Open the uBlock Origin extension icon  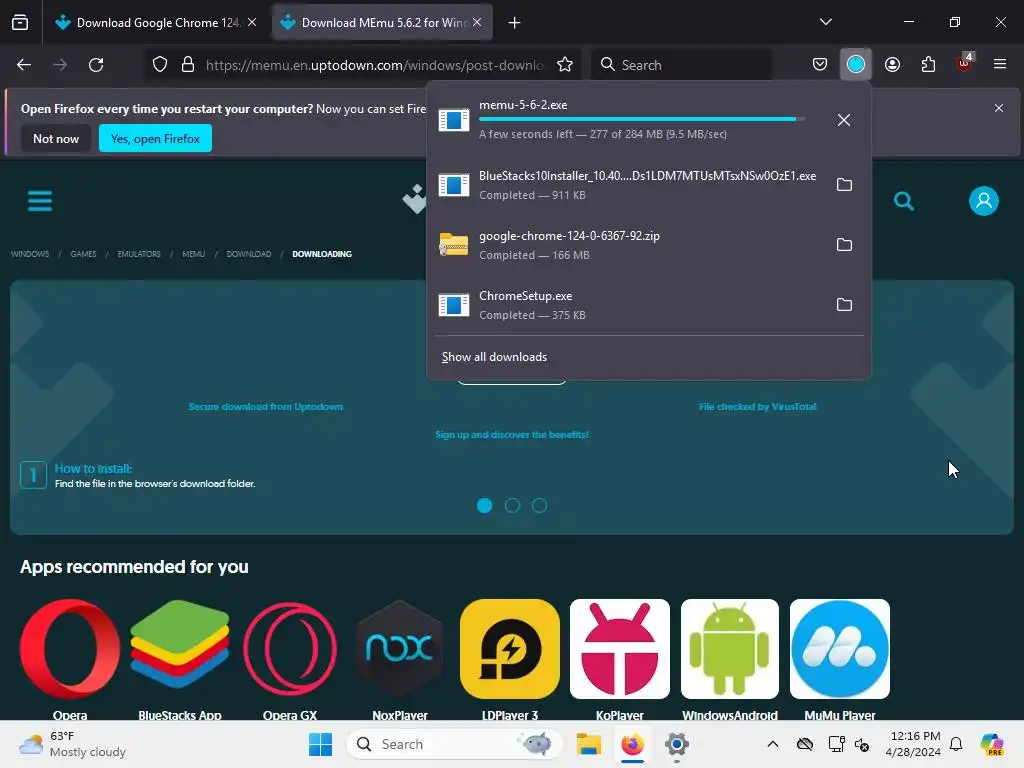tap(965, 64)
